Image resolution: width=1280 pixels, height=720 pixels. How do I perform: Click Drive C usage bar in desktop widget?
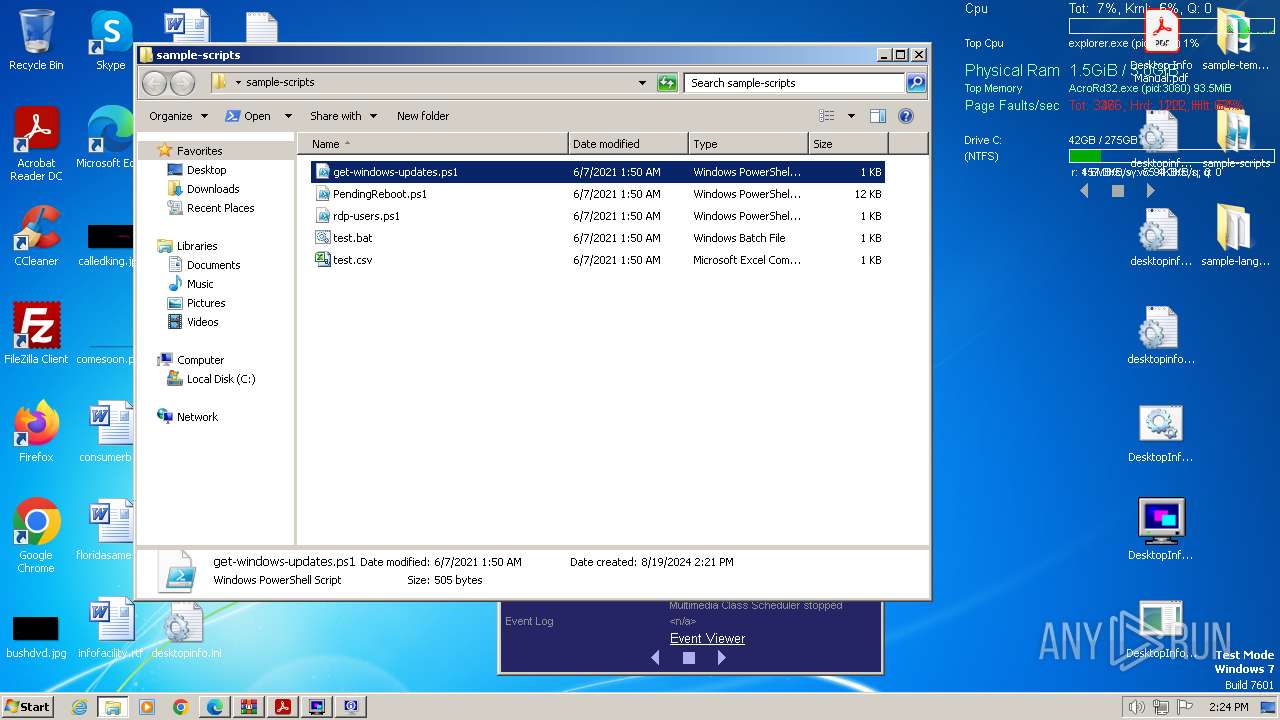tap(1171, 156)
